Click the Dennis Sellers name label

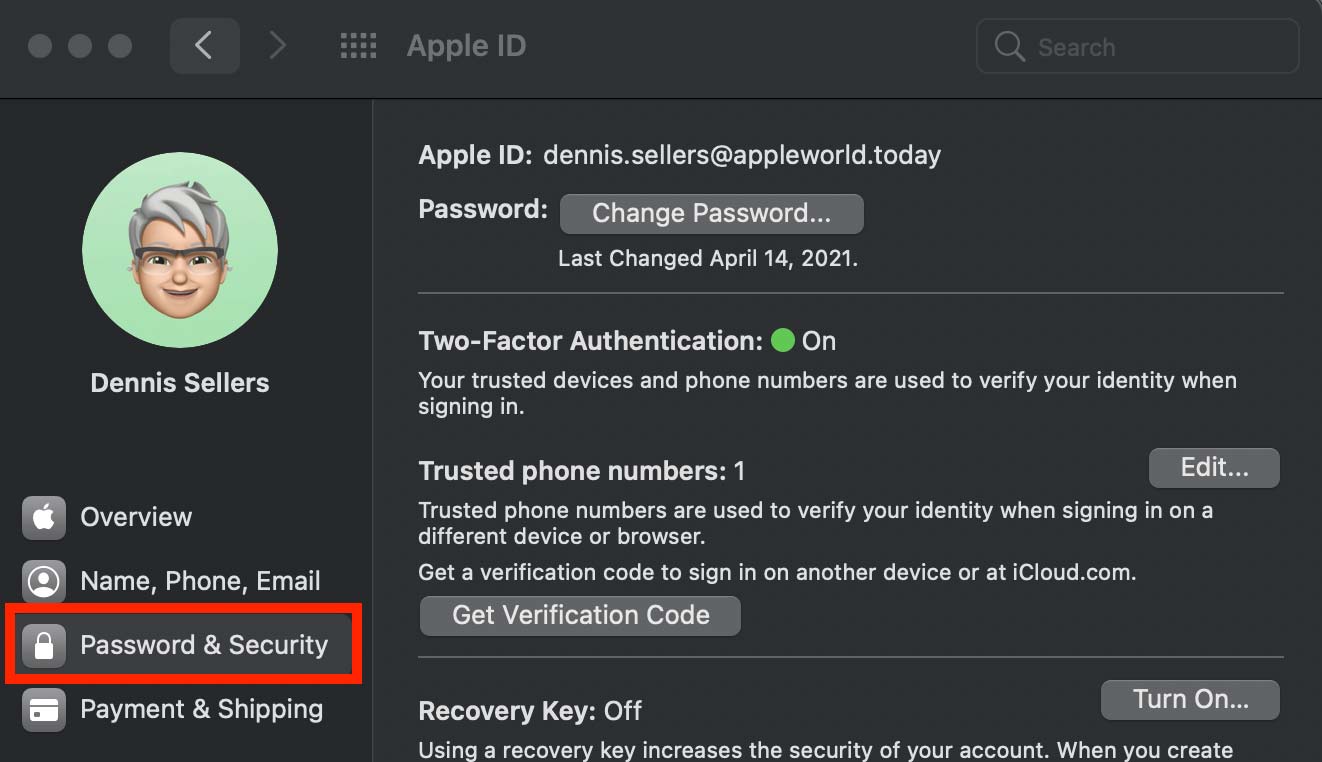pos(180,382)
